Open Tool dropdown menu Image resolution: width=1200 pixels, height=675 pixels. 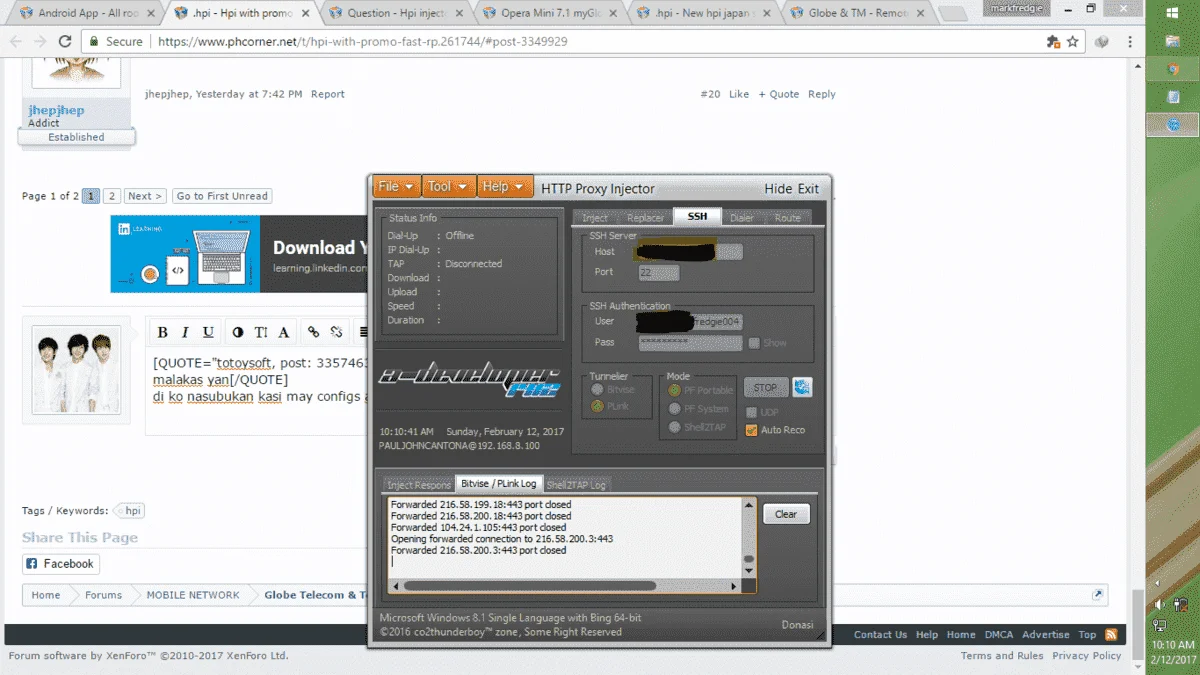447,187
